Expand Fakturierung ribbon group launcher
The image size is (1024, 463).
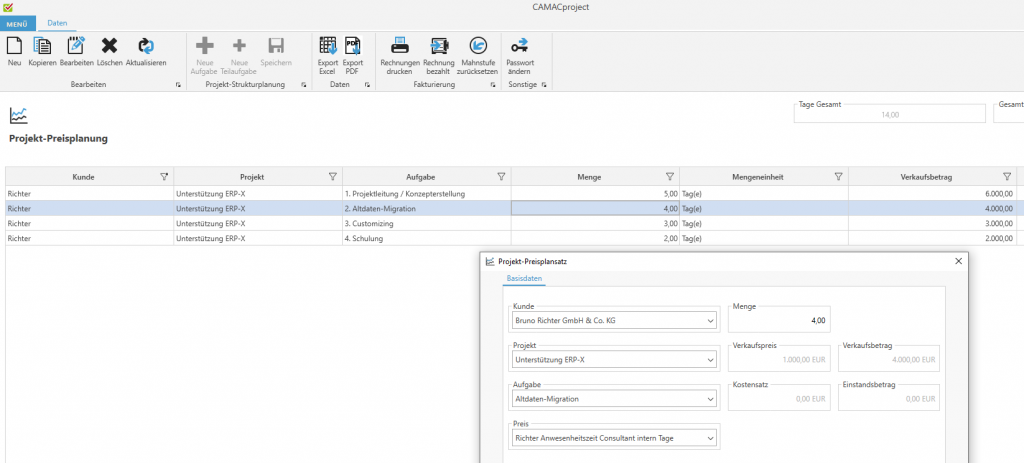click(x=493, y=85)
